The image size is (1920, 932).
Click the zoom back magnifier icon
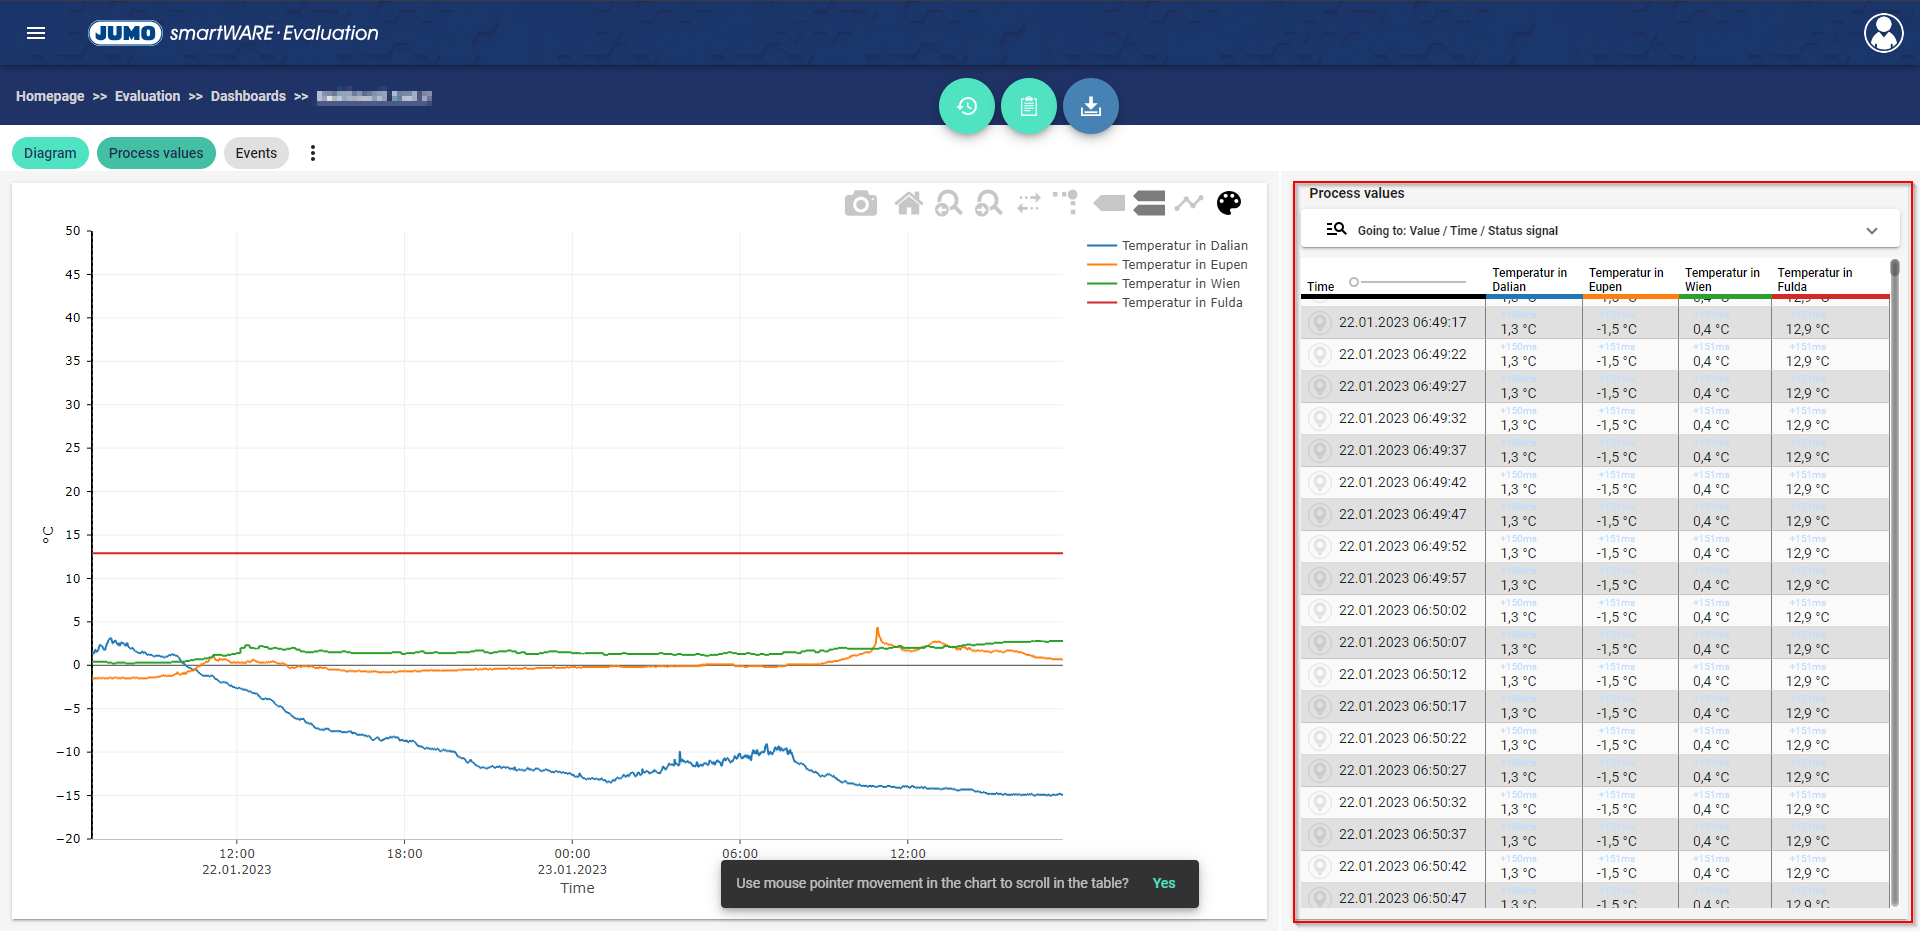948,204
